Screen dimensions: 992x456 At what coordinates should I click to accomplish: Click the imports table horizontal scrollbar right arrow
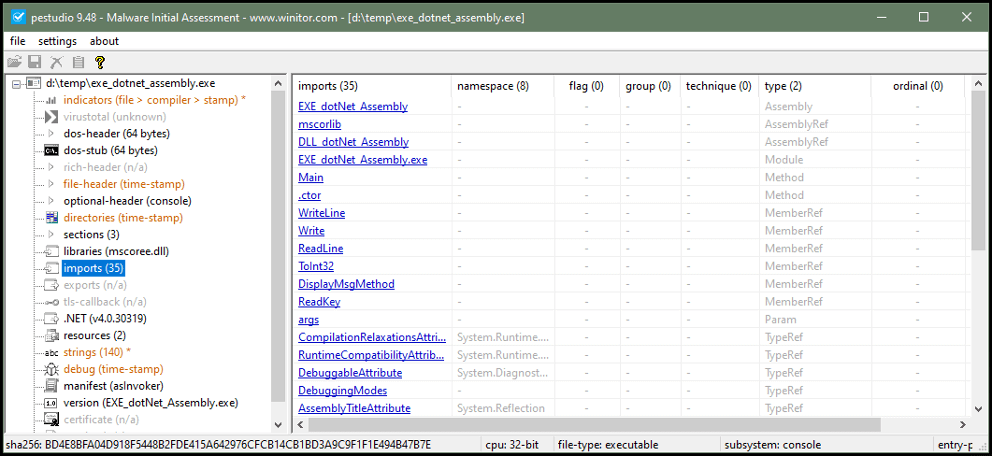[x=962, y=424]
